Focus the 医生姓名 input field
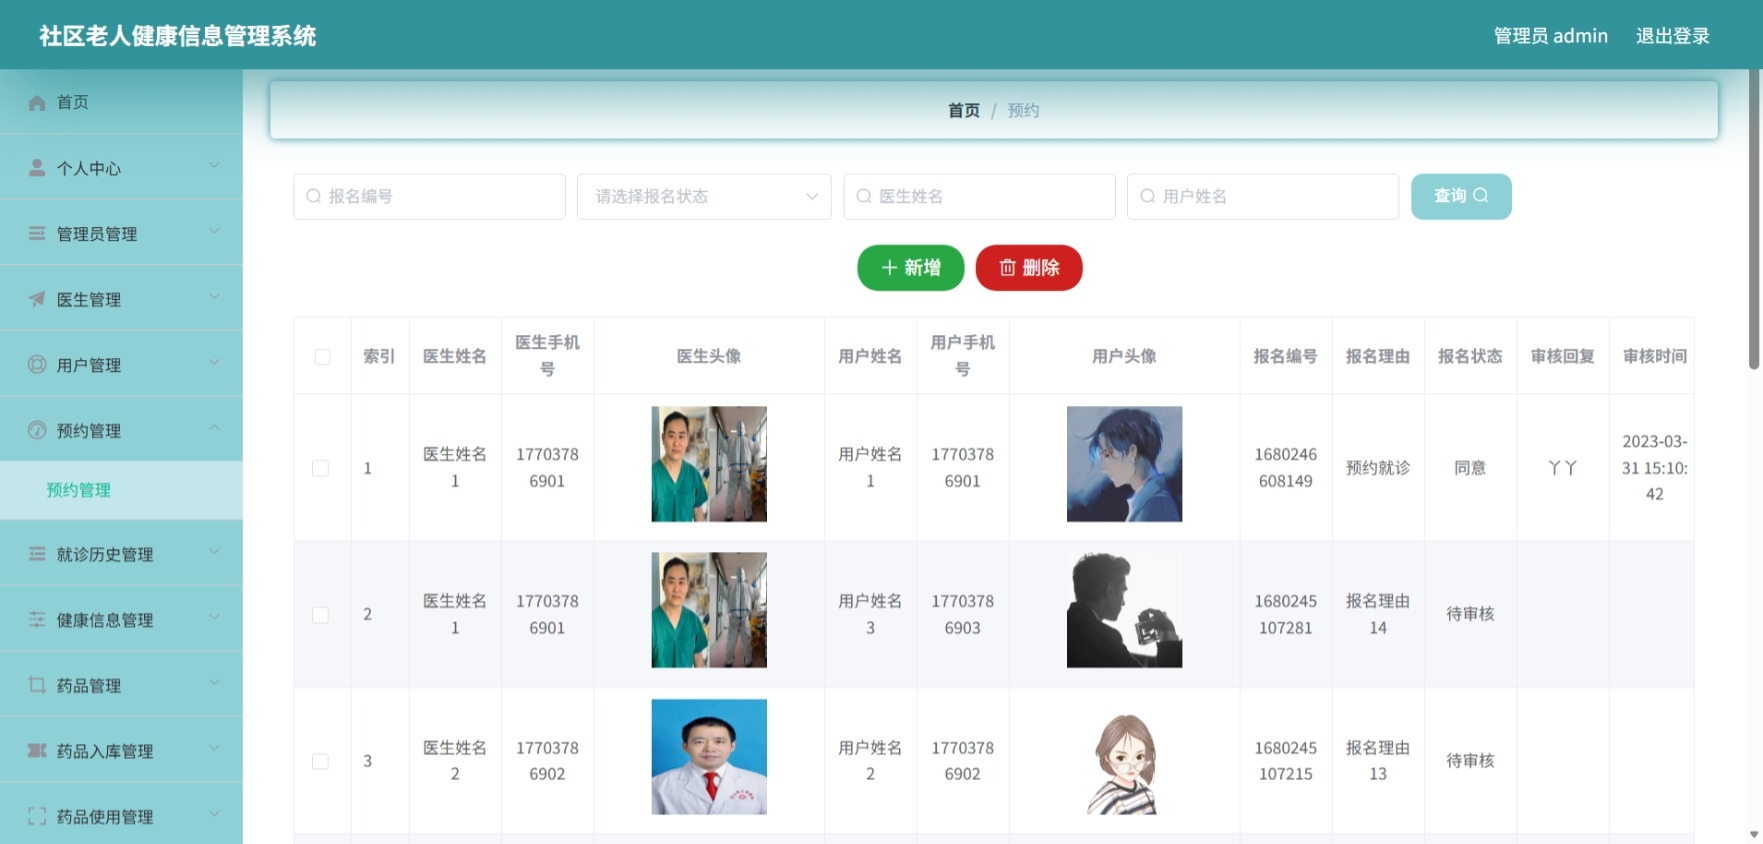The image size is (1763, 844). coord(979,196)
